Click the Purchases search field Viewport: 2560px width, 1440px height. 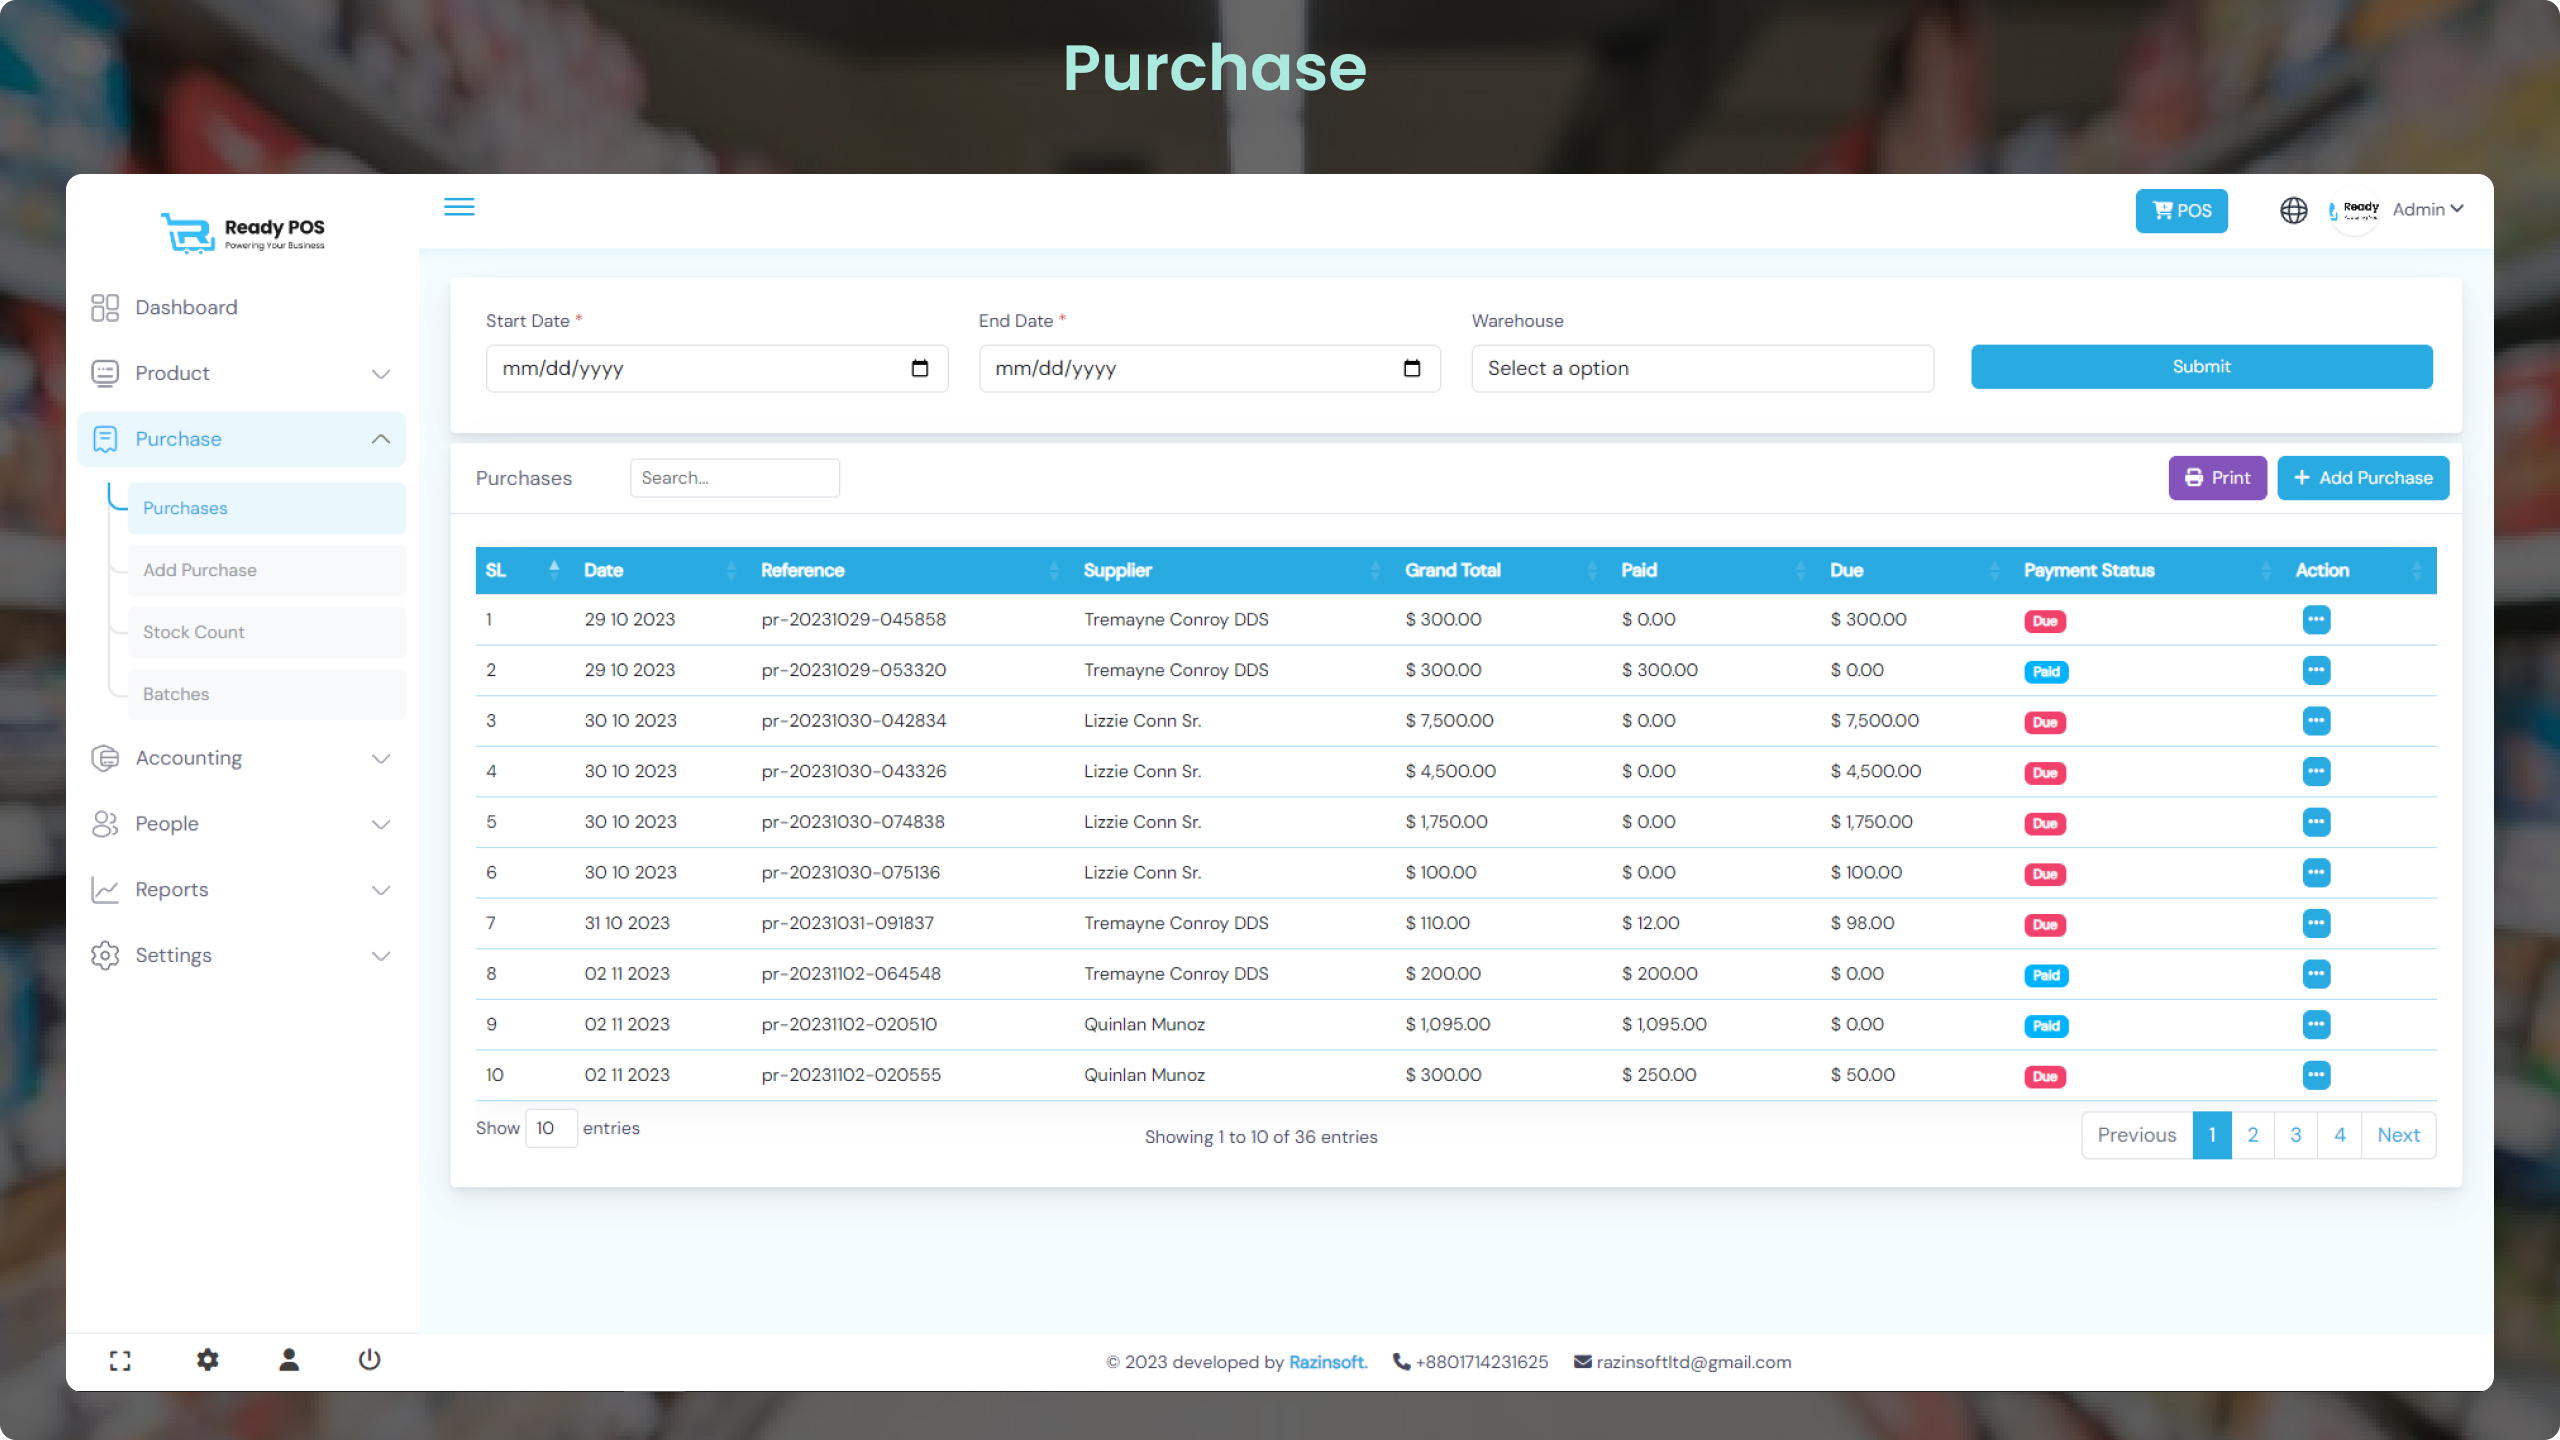tap(735, 477)
